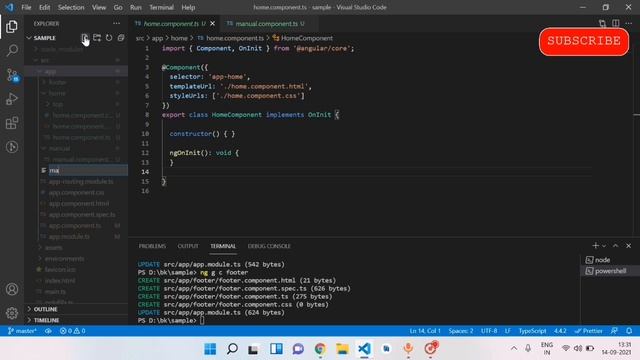Click the feedback icon in status bar
The height and width of the screenshot is (360, 640).
[x=614, y=331]
